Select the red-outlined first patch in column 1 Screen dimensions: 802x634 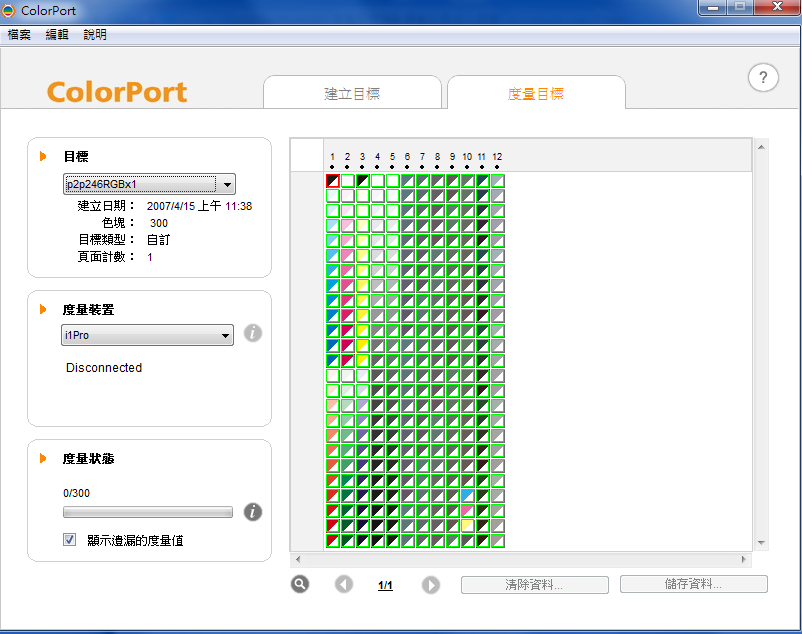click(332, 180)
